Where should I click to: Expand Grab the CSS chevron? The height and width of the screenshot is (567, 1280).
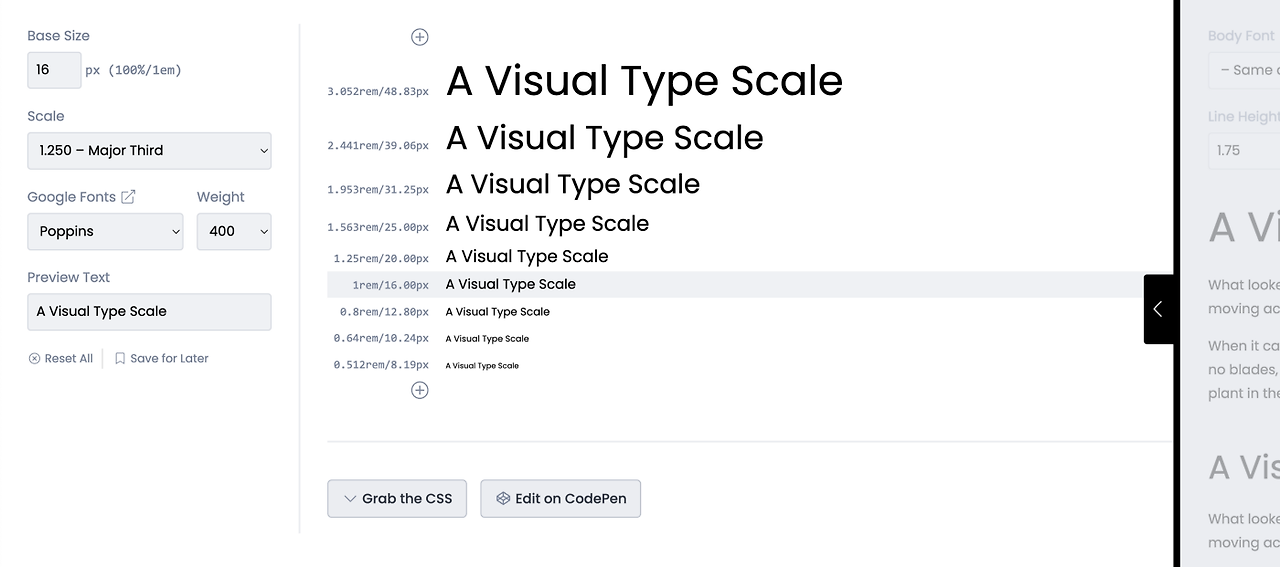[x=350, y=498]
